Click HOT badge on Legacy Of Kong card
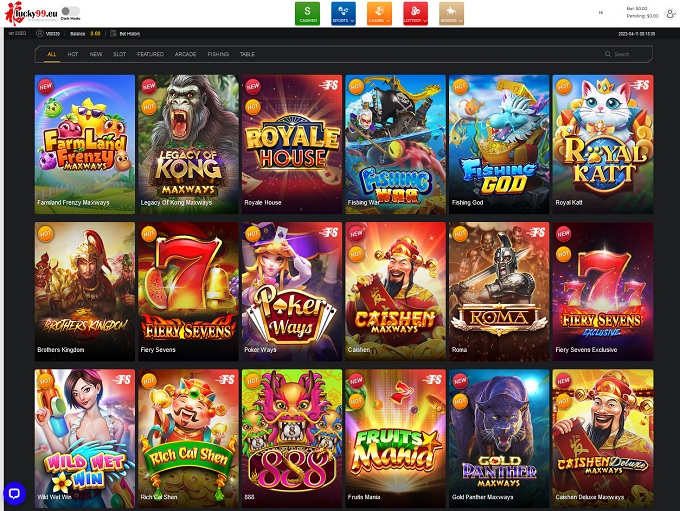 pyautogui.click(x=149, y=106)
